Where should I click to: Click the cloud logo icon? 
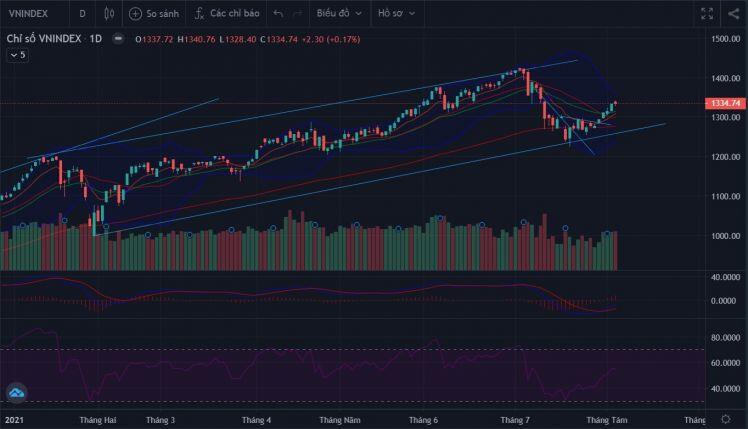[x=17, y=393]
